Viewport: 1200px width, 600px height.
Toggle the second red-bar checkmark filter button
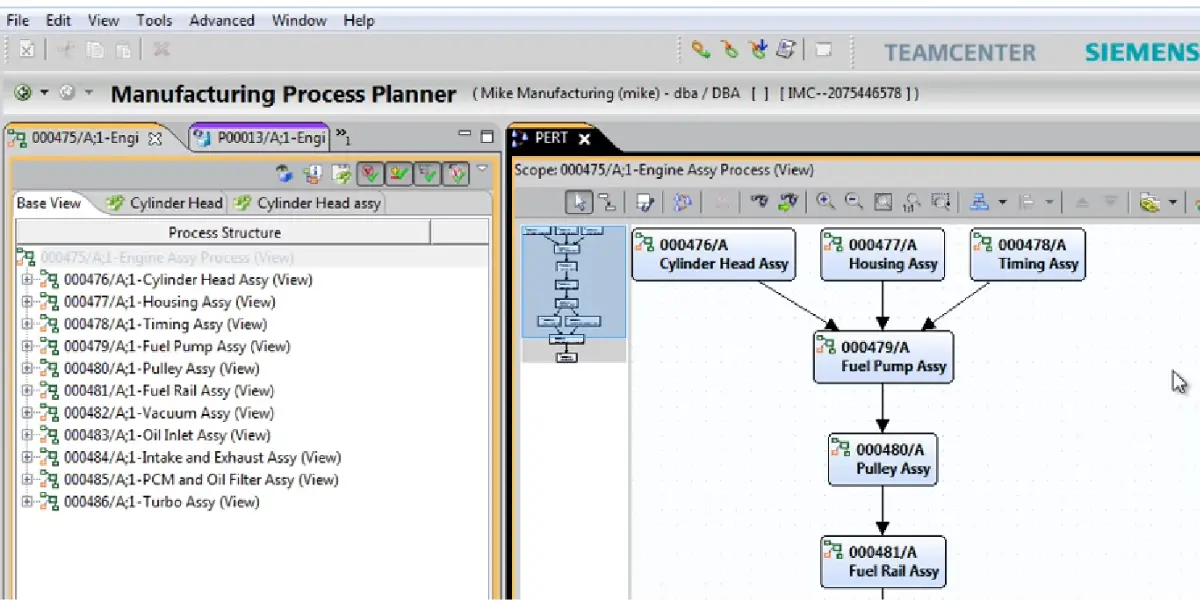click(399, 174)
